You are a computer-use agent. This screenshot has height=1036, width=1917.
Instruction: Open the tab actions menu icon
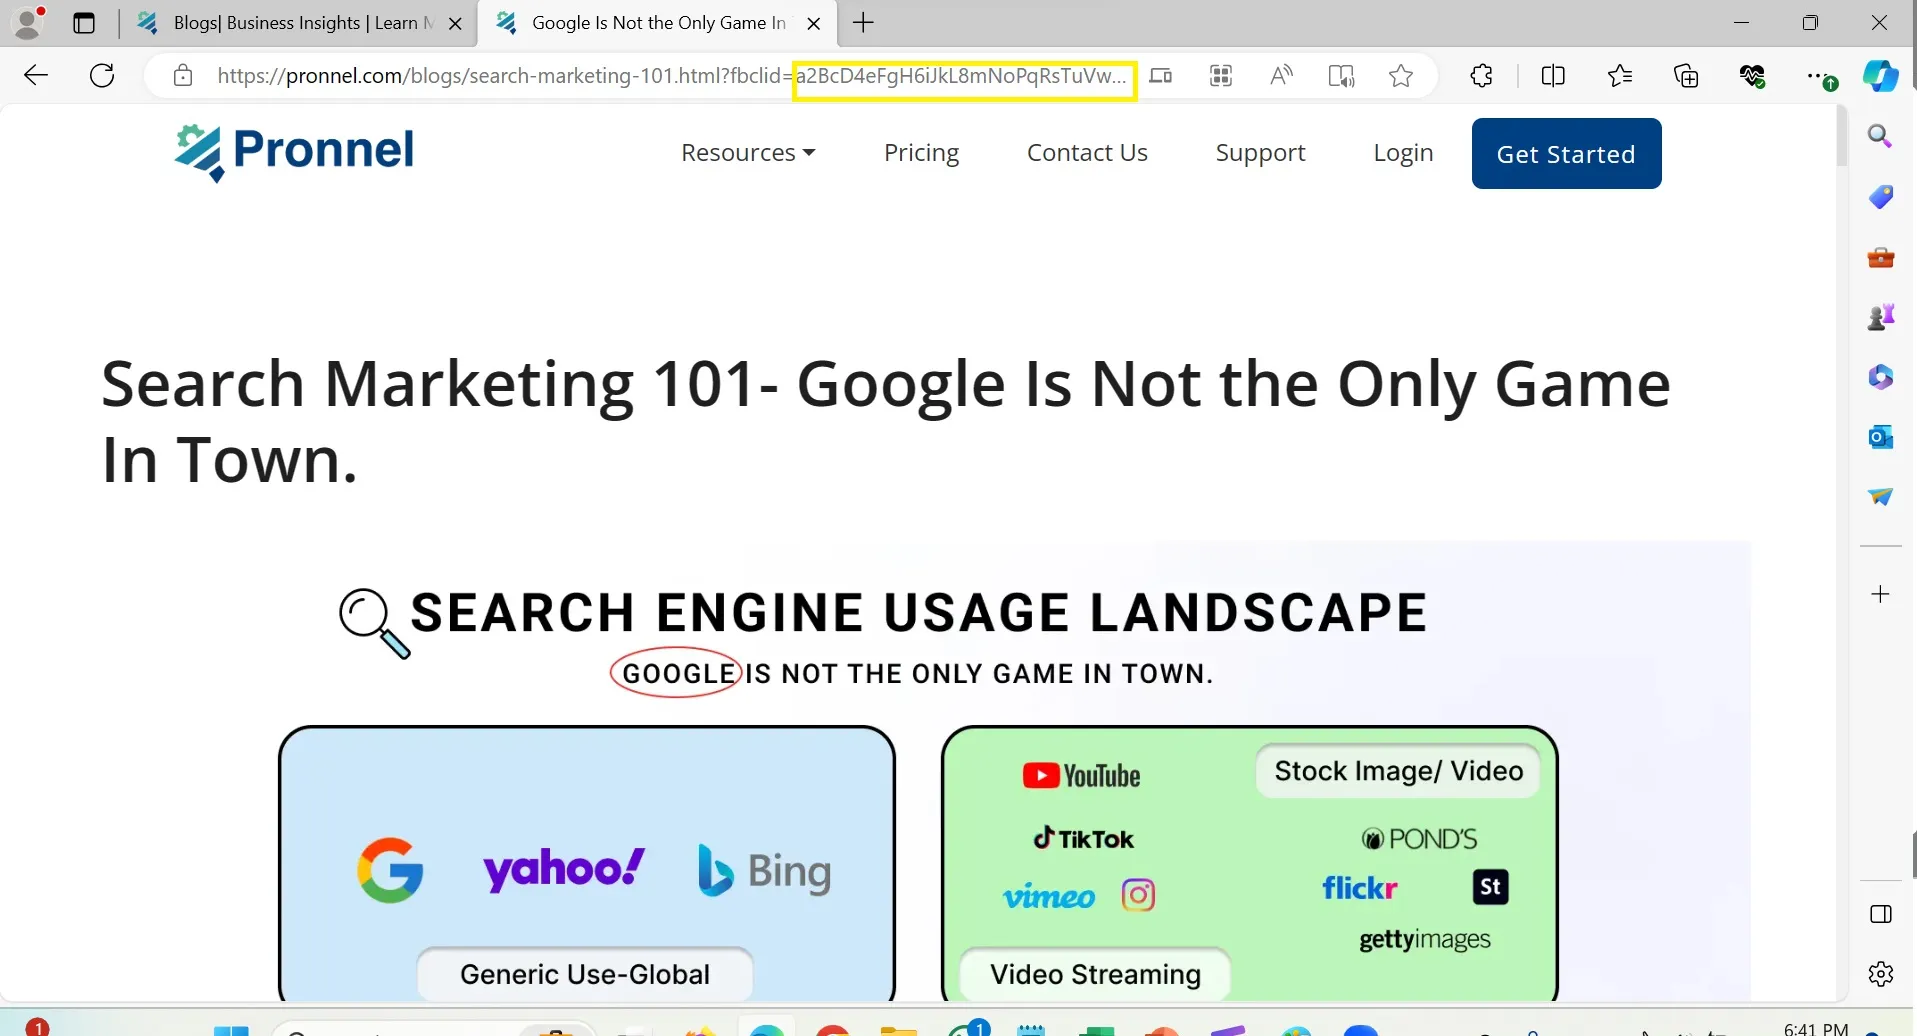click(x=84, y=23)
